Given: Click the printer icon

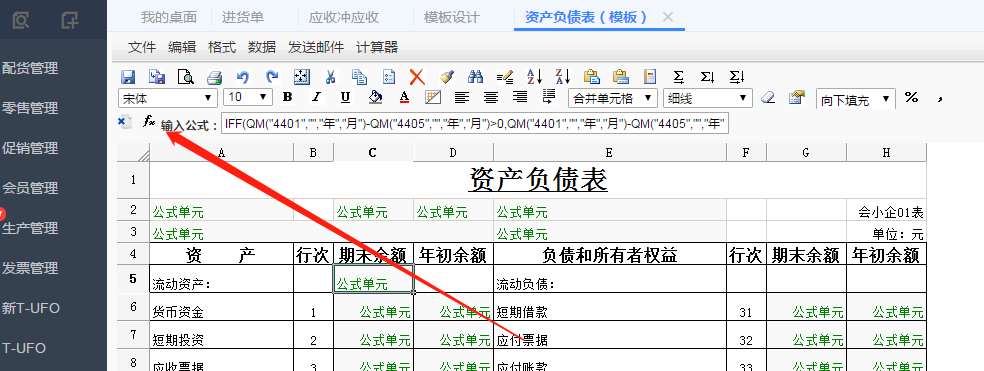Looking at the screenshot, I should [215, 77].
